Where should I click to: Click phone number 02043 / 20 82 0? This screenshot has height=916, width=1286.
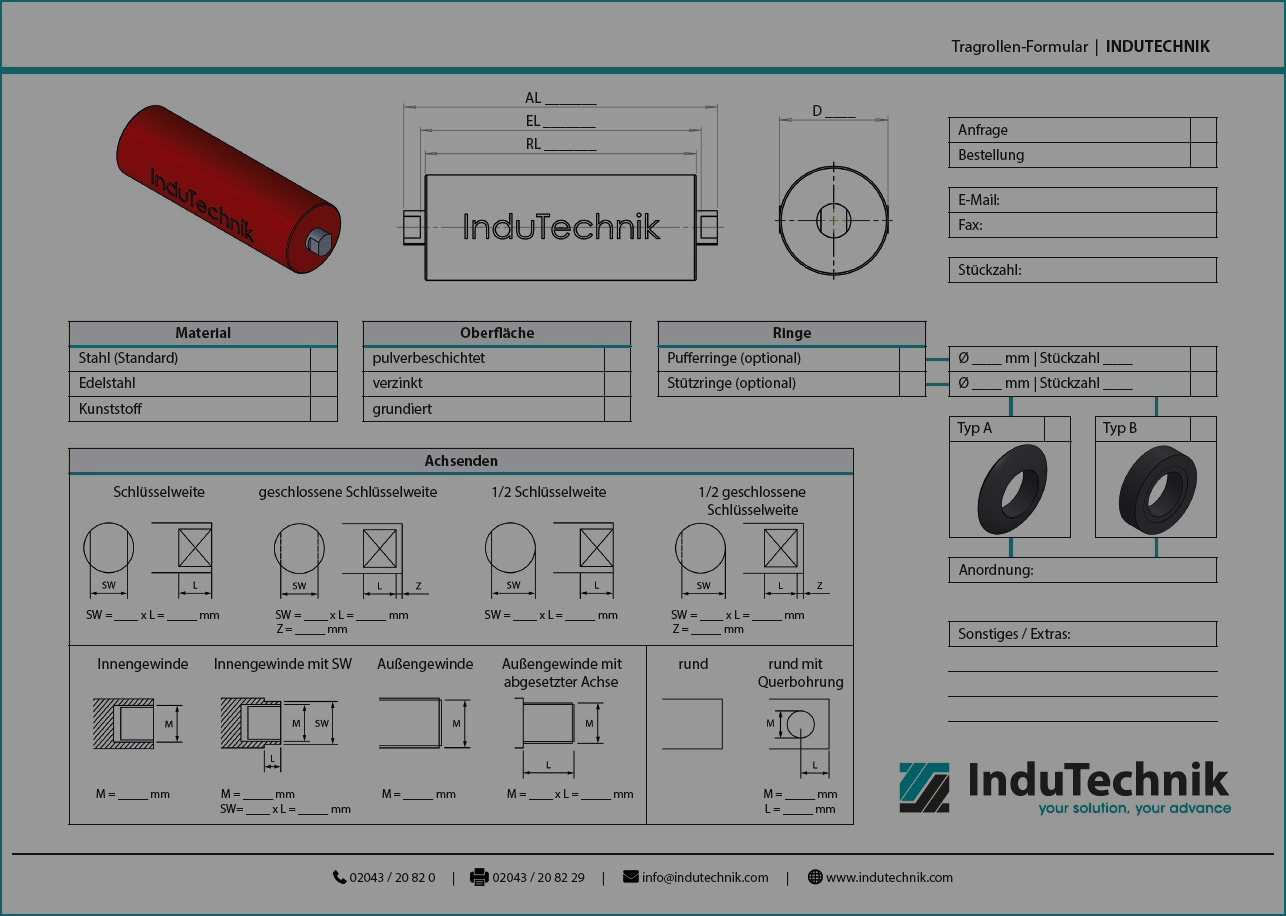tap(392, 878)
